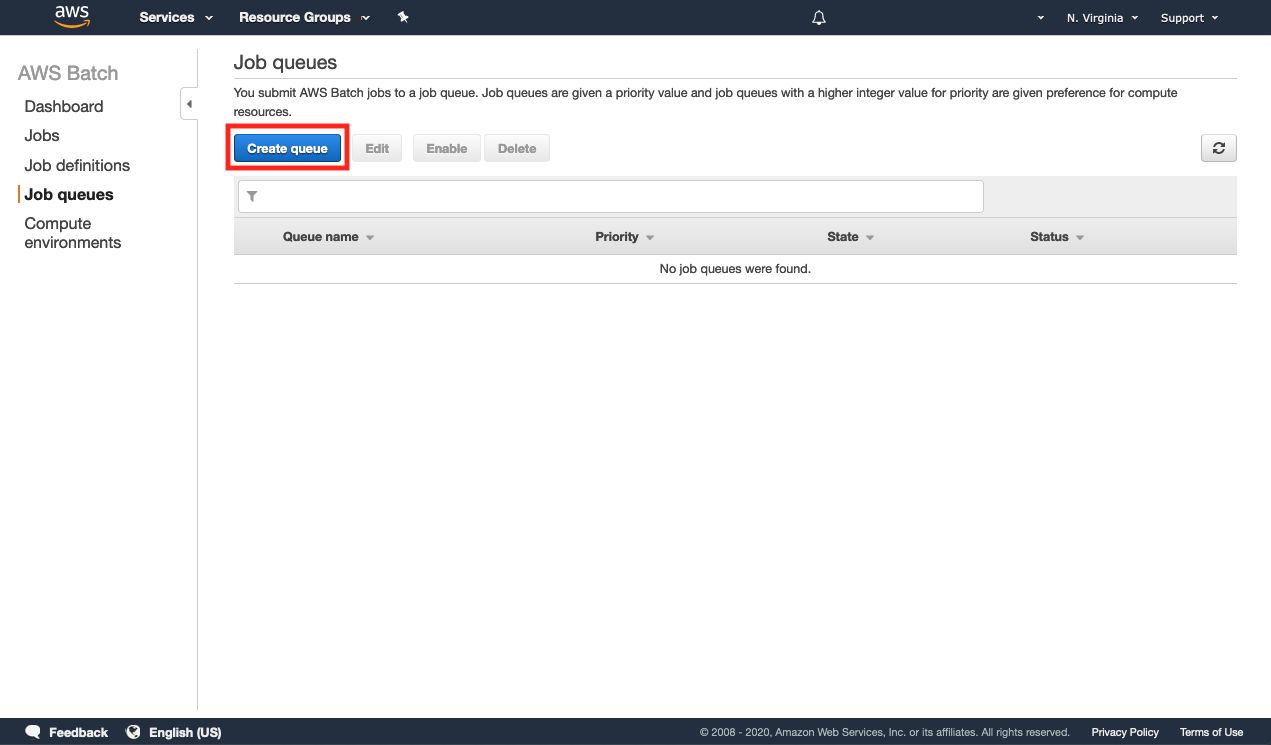Click the Edit button
The width and height of the screenshot is (1271, 745).
377,148
